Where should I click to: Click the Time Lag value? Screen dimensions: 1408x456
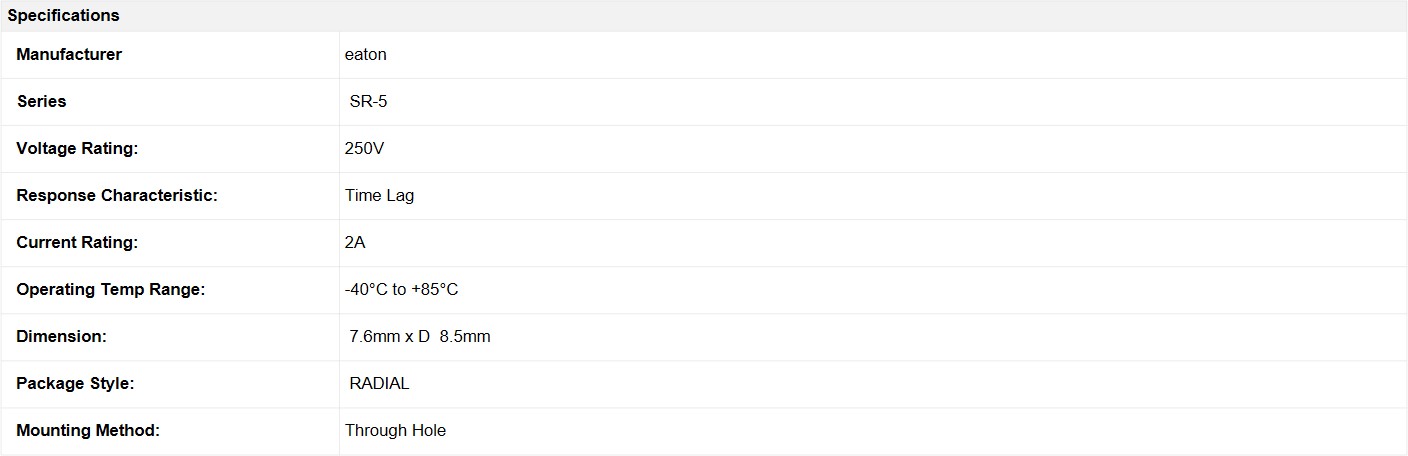380,196
